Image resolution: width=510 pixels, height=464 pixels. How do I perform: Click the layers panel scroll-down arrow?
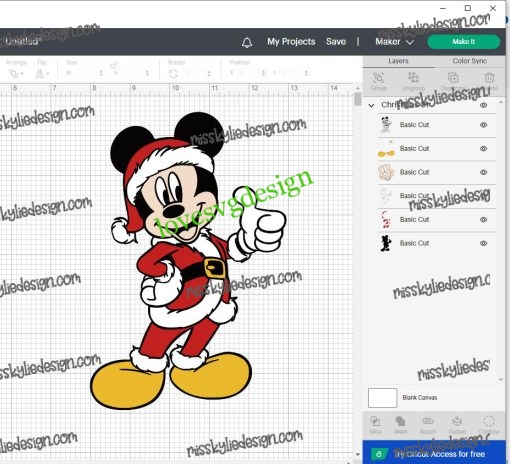coord(501,380)
